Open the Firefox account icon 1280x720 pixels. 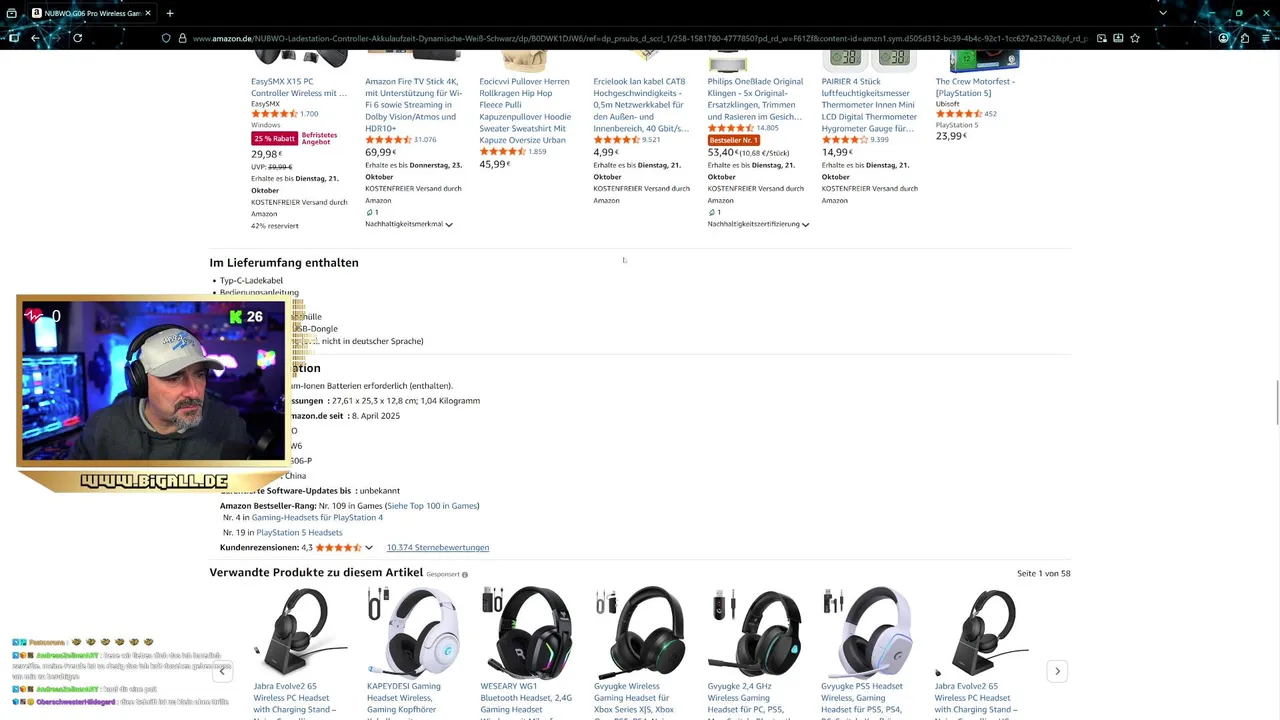pyautogui.click(x=1224, y=38)
